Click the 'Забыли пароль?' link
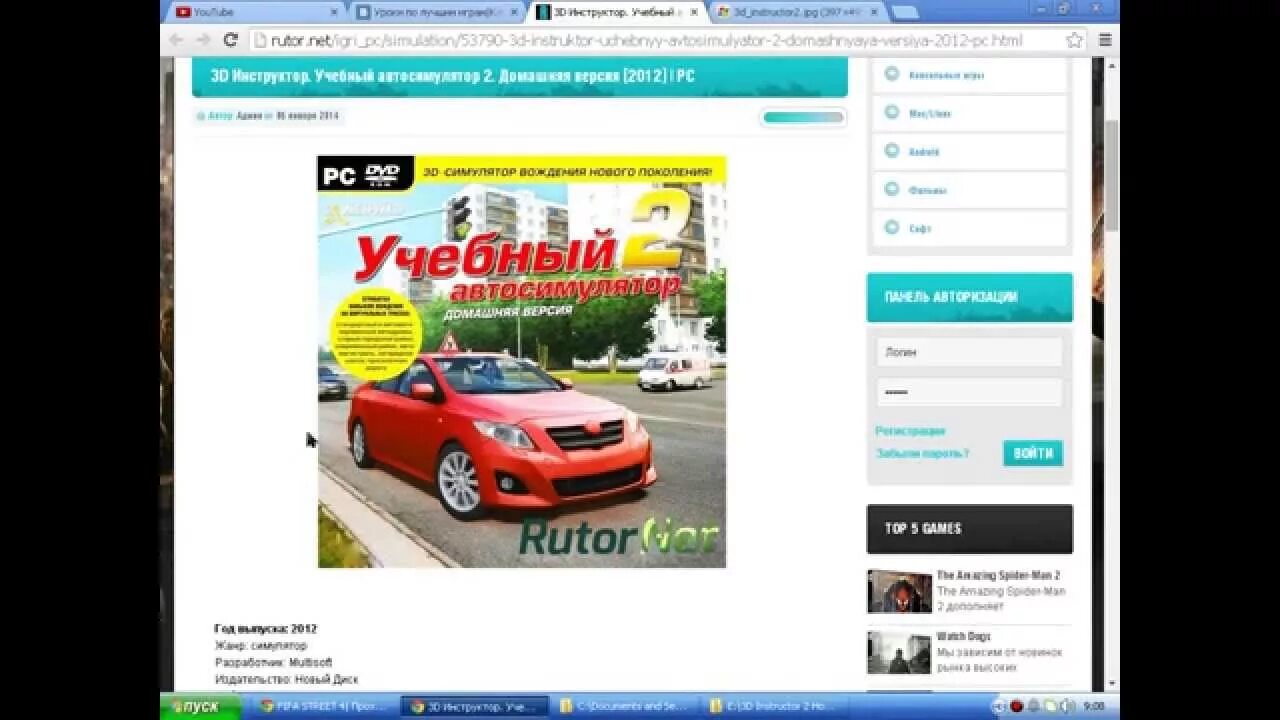 [x=922, y=454]
